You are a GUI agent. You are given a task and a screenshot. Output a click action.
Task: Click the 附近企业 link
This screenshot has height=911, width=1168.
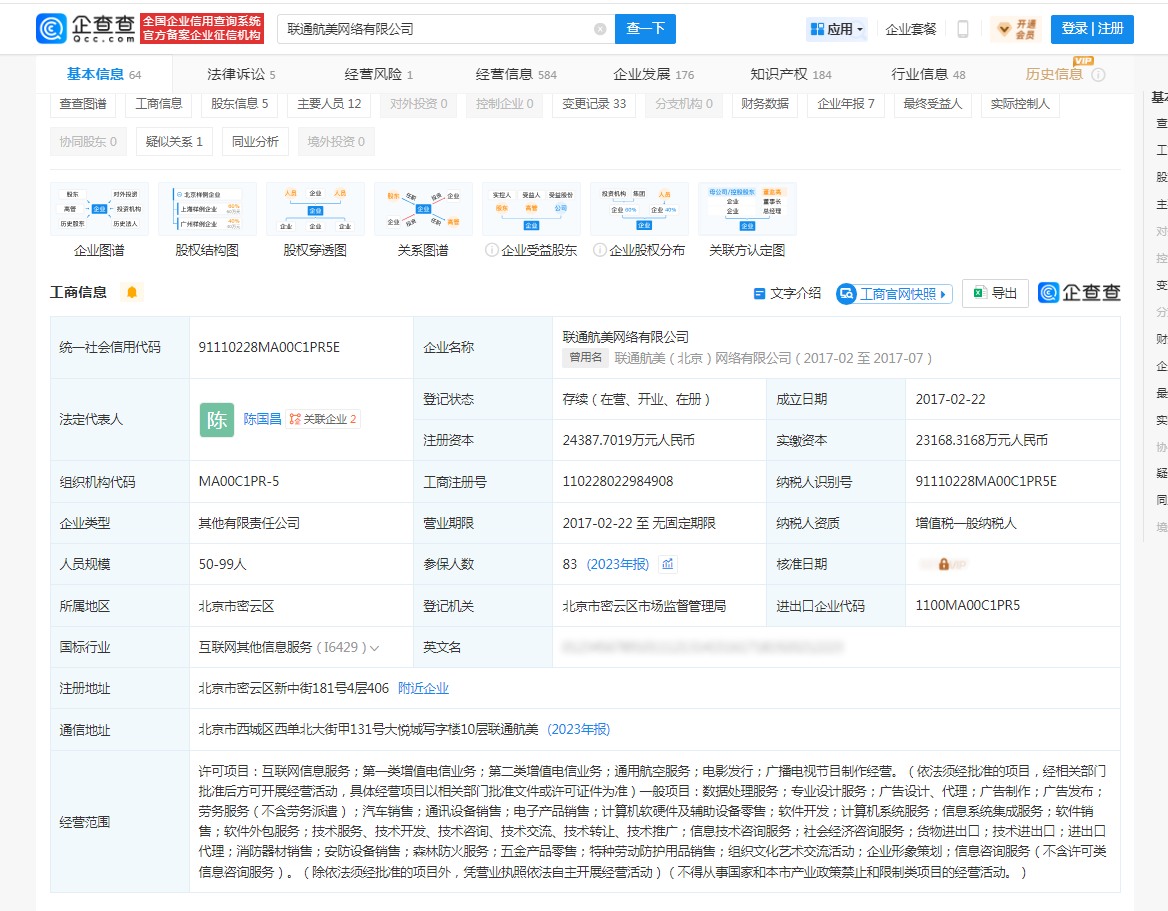pyautogui.click(x=423, y=688)
